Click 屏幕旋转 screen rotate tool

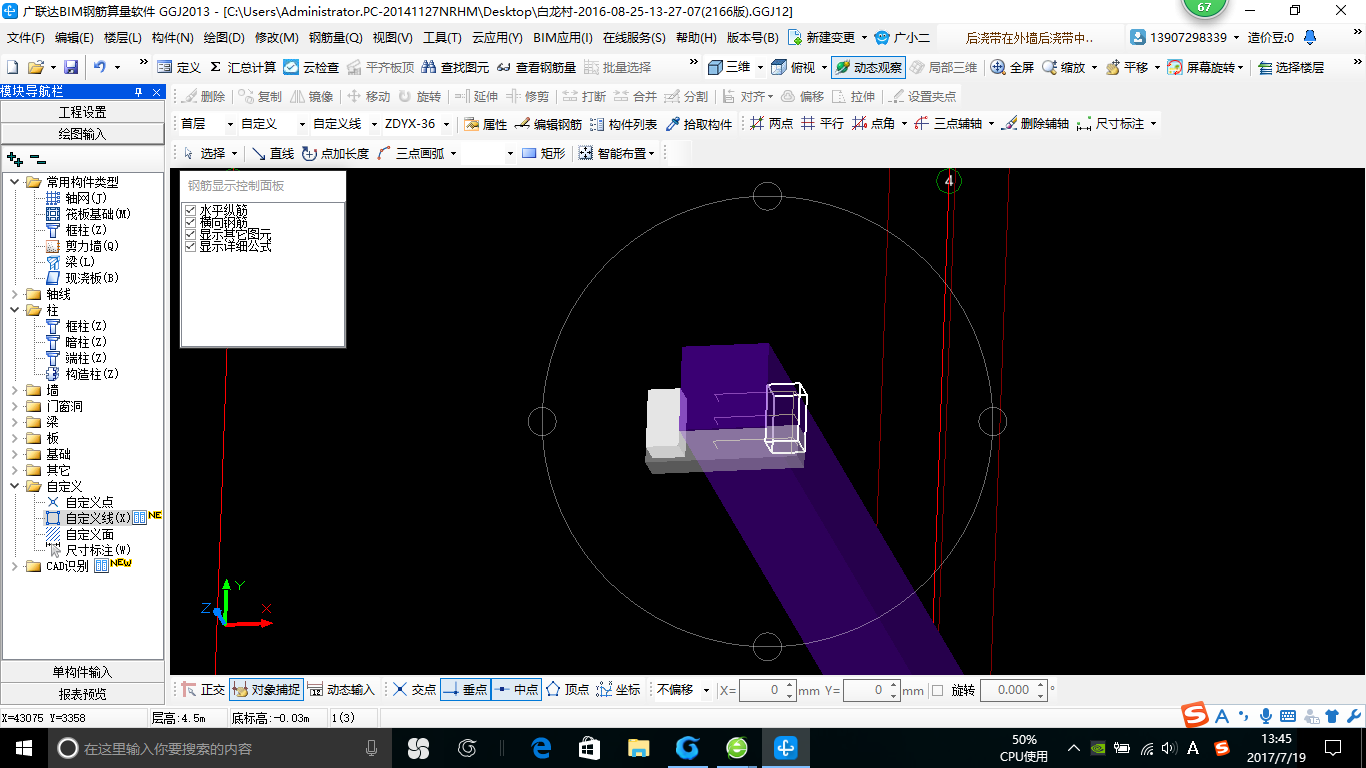click(x=1204, y=67)
